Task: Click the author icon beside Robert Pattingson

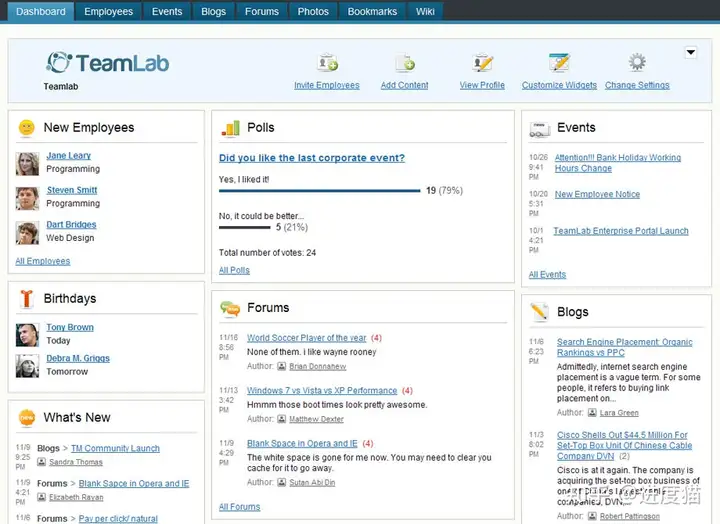Action: tap(592, 516)
